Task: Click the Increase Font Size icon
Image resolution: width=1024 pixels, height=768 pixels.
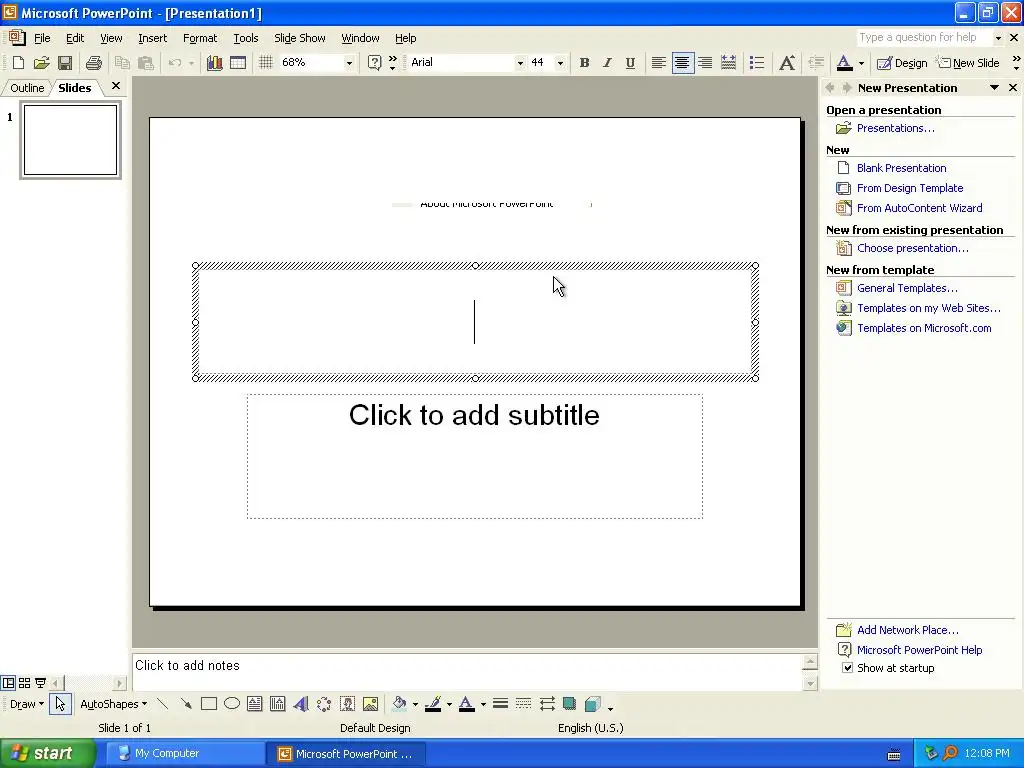Action: (787, 63)
